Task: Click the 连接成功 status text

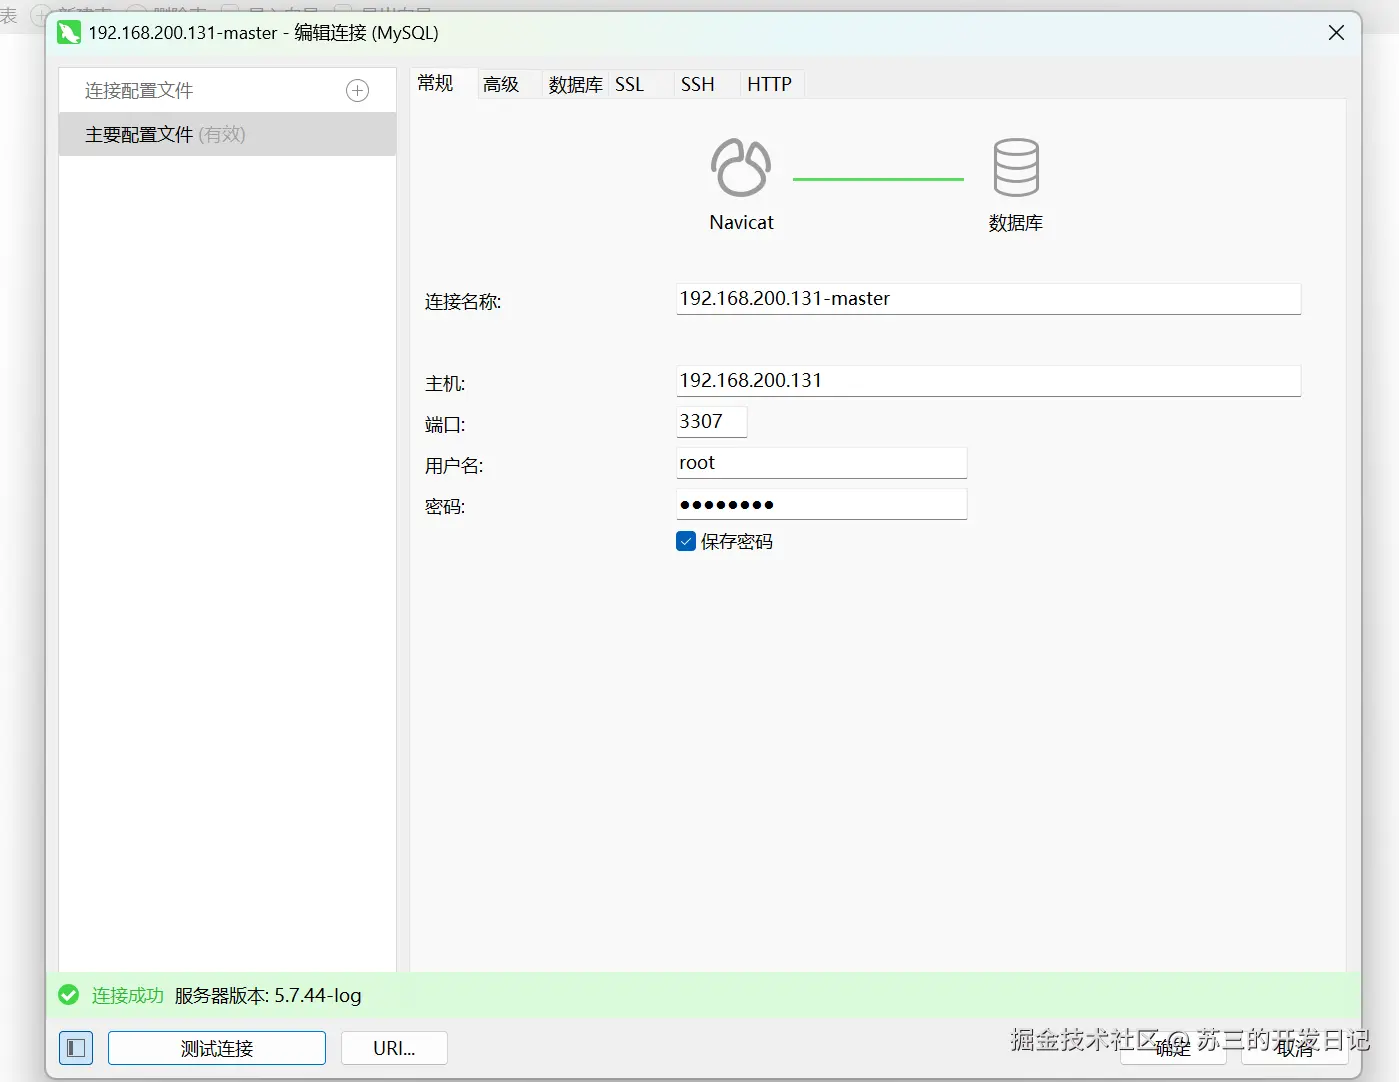Action: (x=128, y=995)
